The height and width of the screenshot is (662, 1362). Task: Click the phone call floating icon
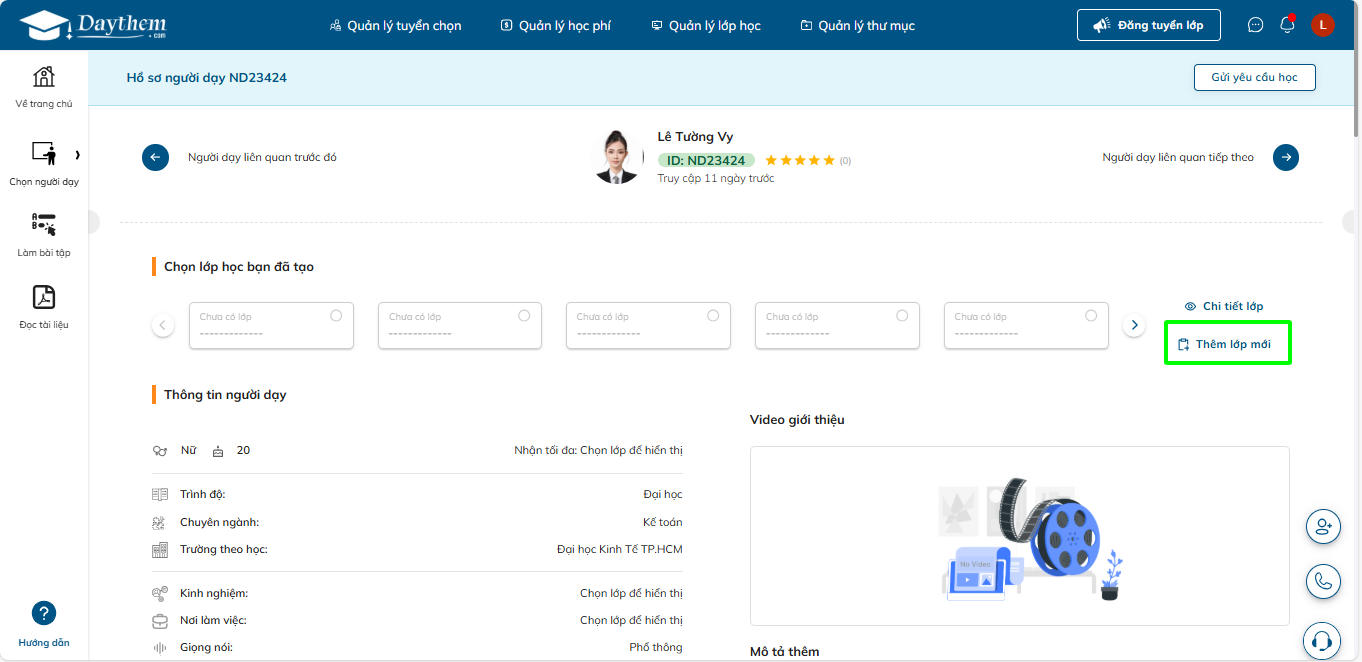coord(1323,581)
